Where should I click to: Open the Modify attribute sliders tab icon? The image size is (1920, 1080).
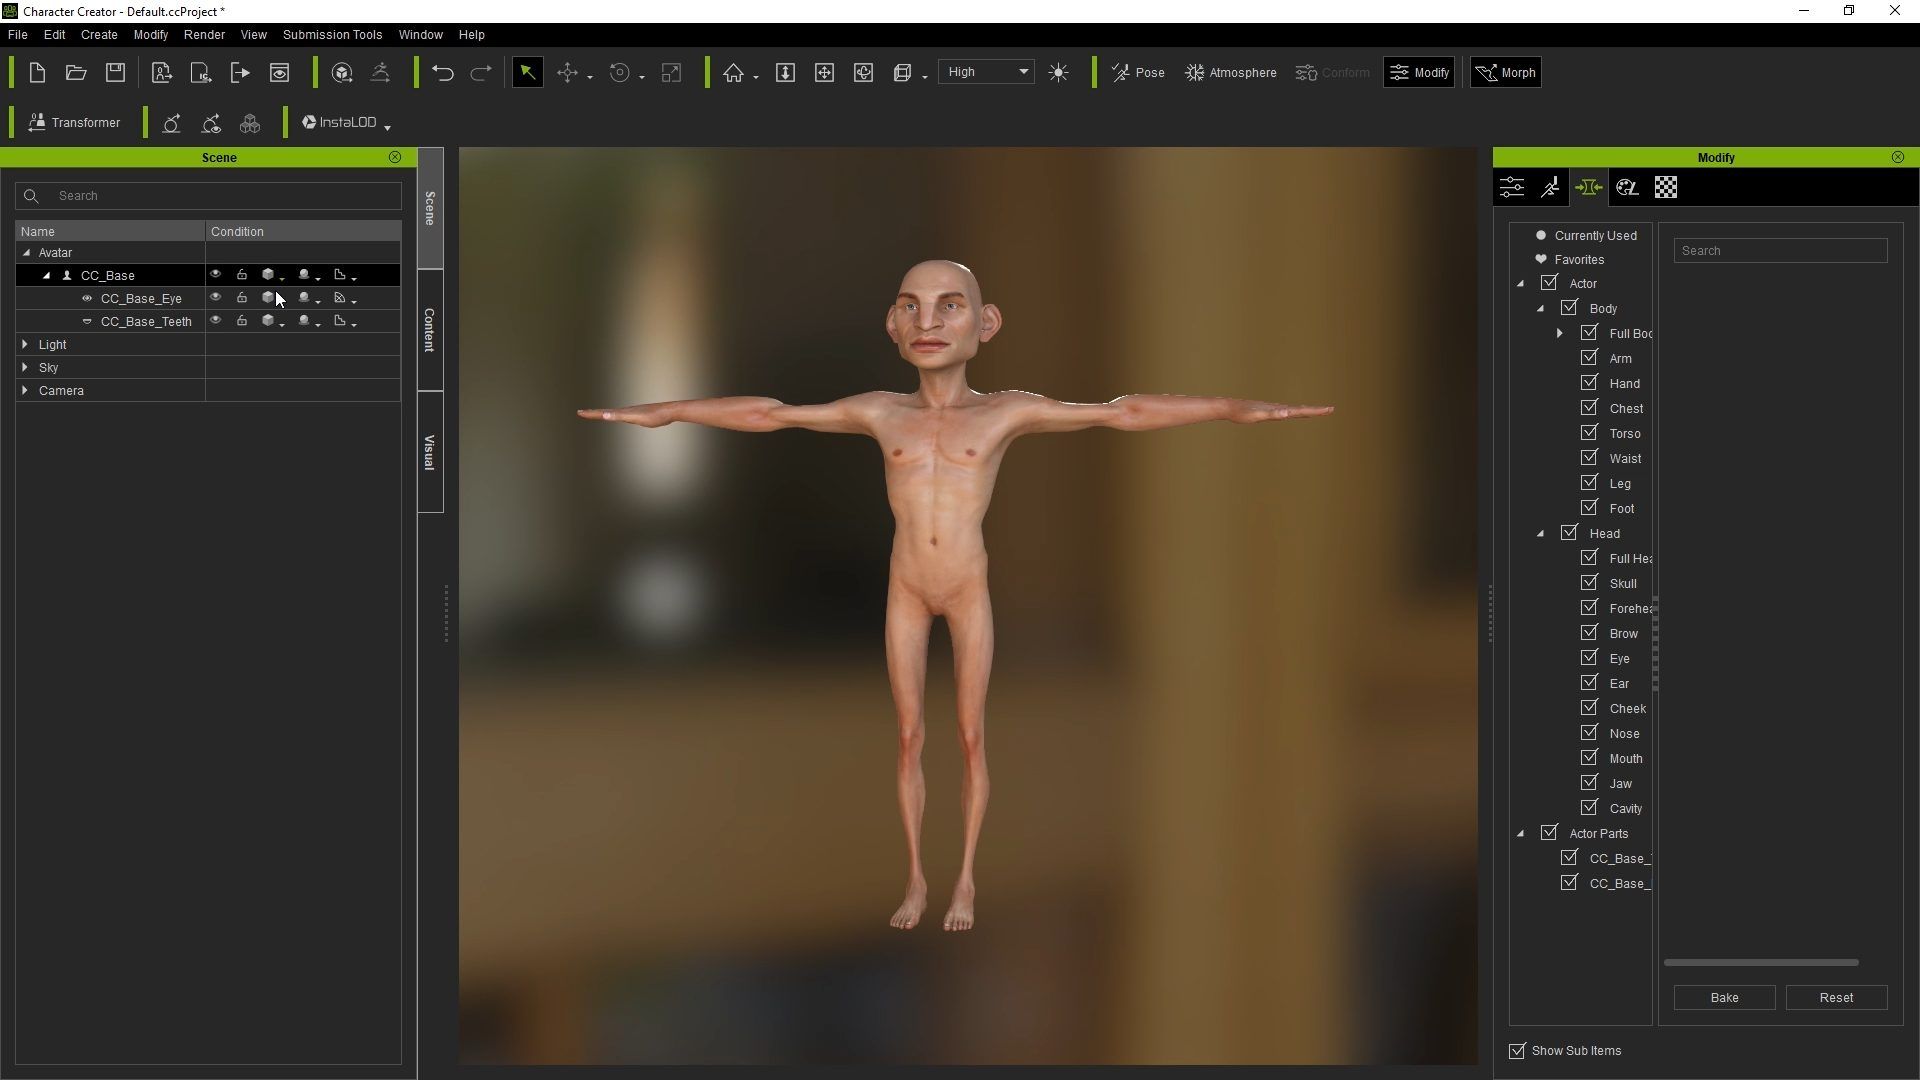1512,187
